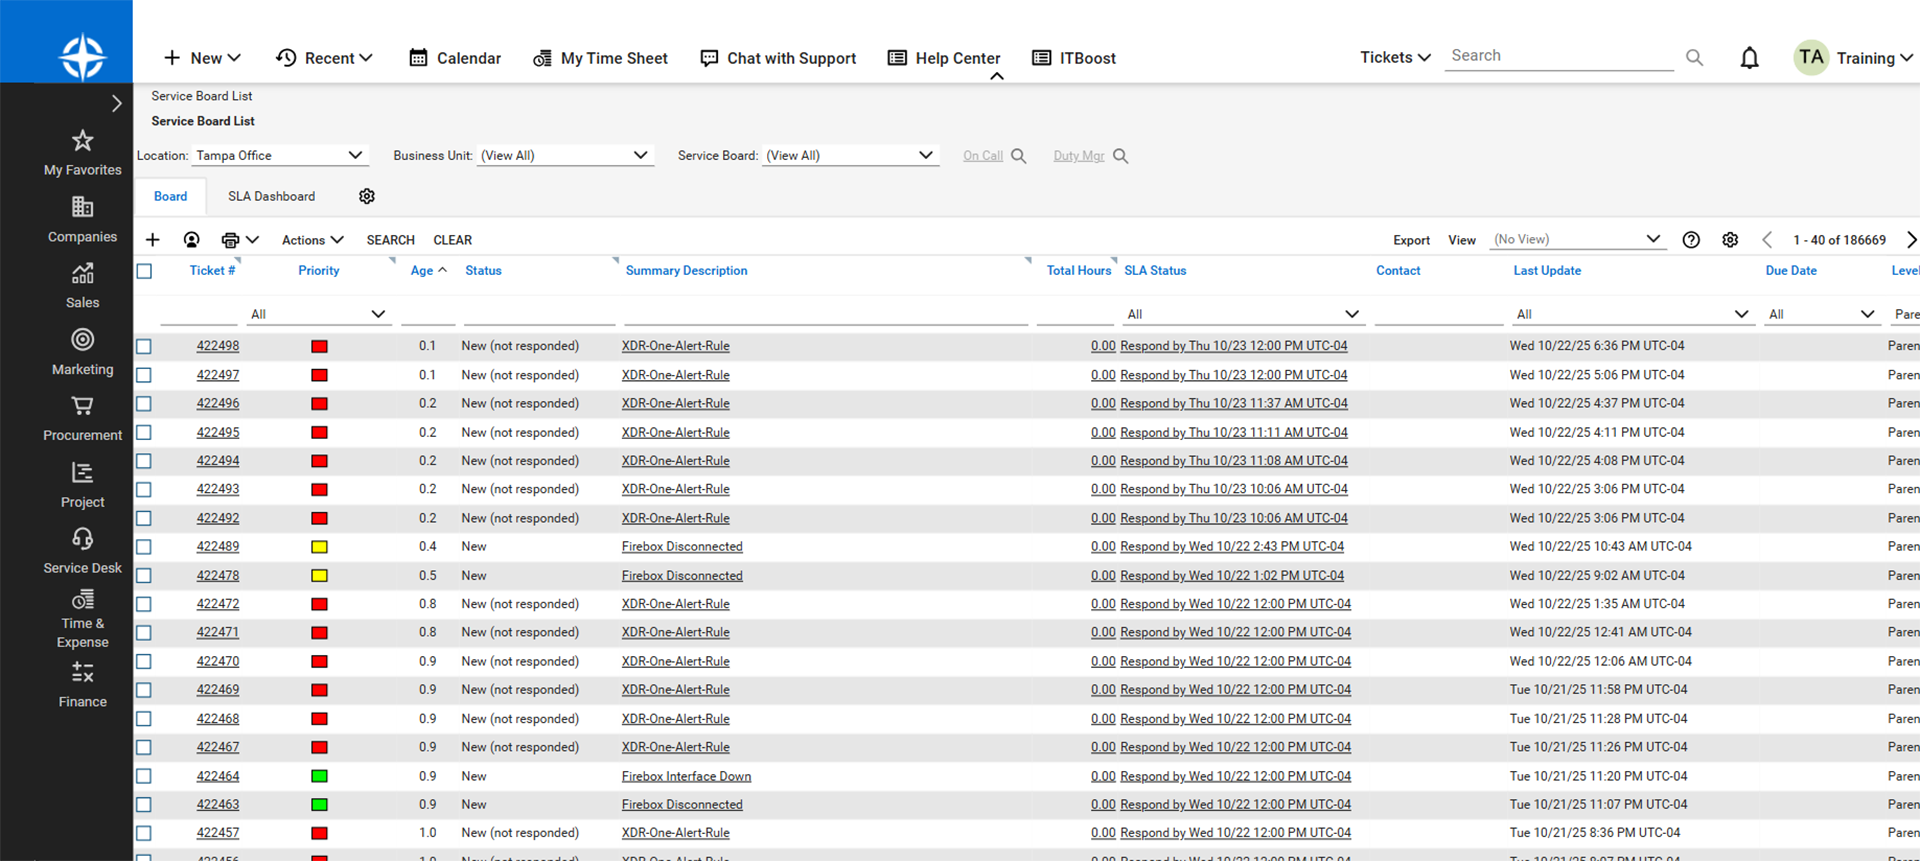Click the notifications bell icon
The image size is (1920, 861).
pyautogui.click(x=1749, y=58)
